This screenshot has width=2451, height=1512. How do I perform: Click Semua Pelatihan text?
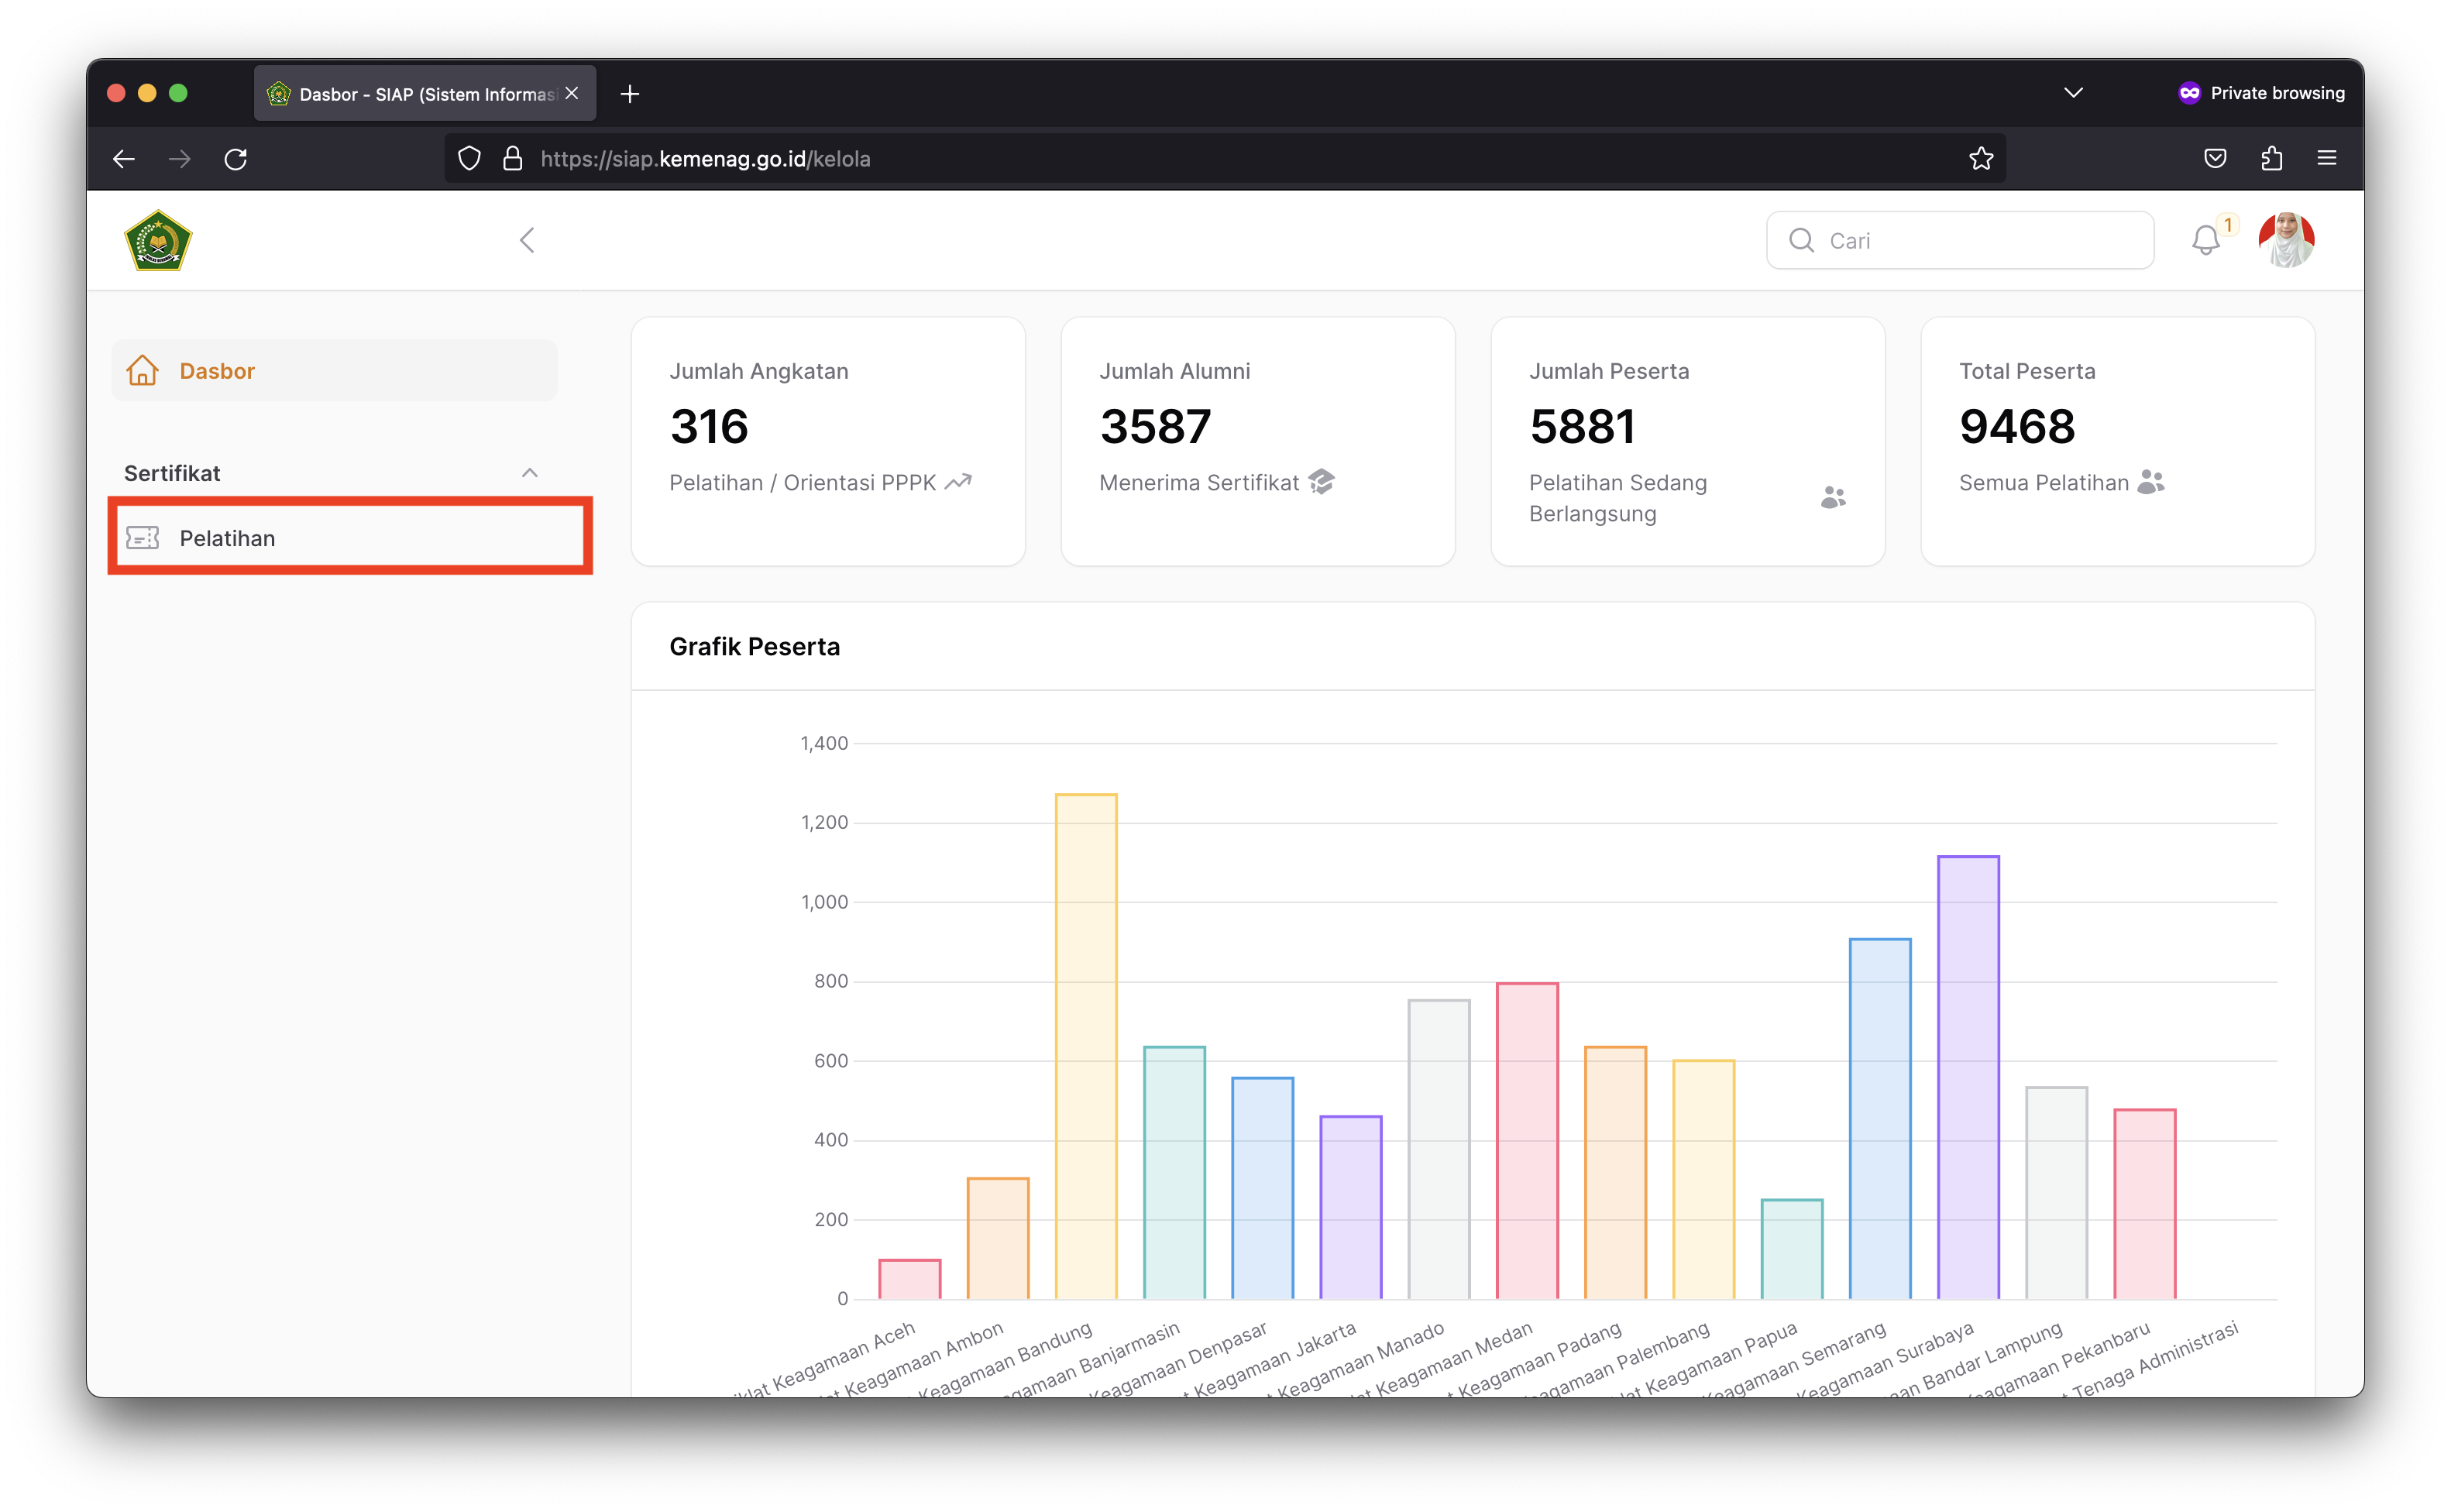pyautogui.click(x=2043, y=482)
